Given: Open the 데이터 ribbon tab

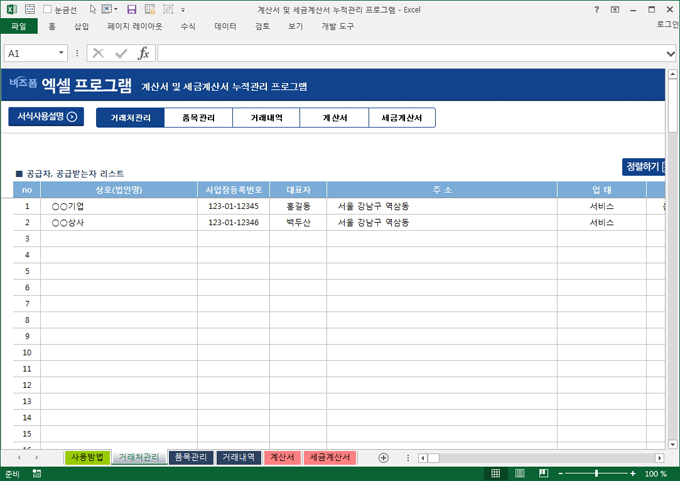Looking at the screenshot, I should [x=226, y=26].
